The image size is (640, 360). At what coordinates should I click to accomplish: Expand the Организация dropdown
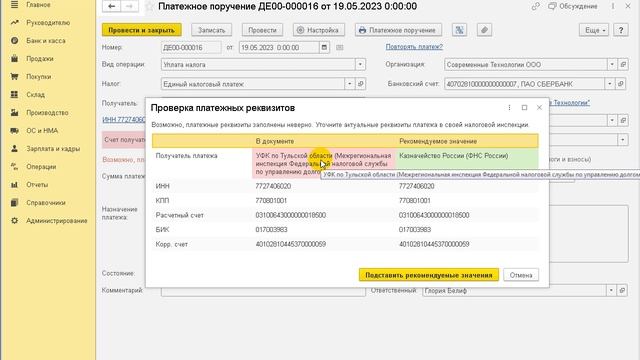click(612, 64)
